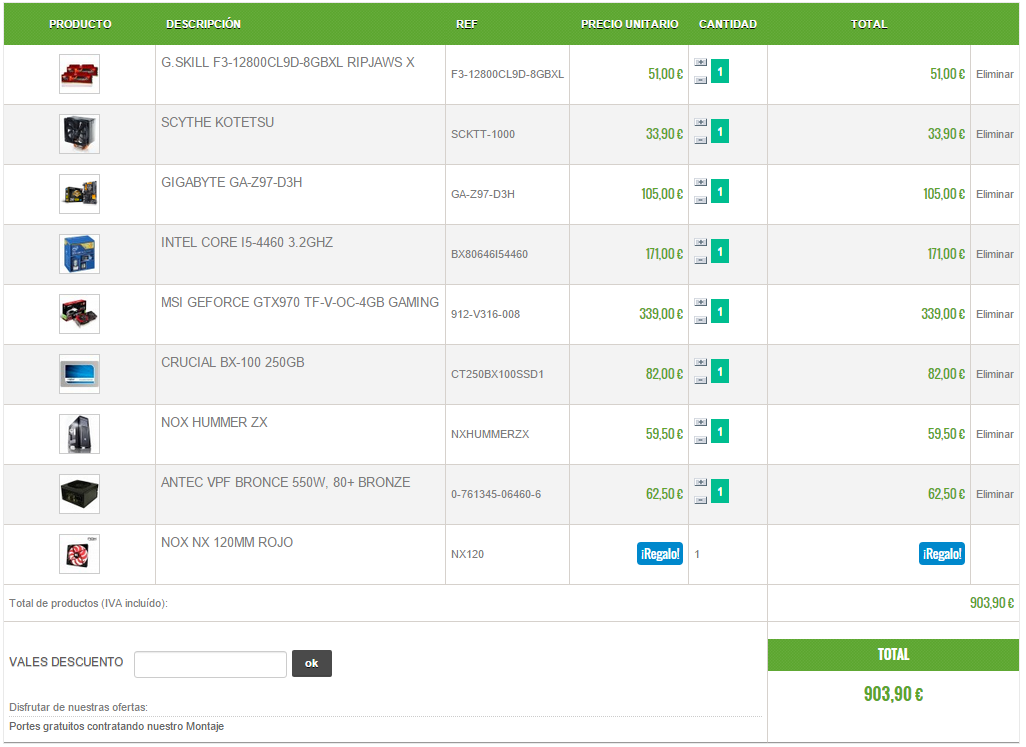Click the Vales Descuento input field
This screenshot has width=1026, height=747.
(210, 665)
